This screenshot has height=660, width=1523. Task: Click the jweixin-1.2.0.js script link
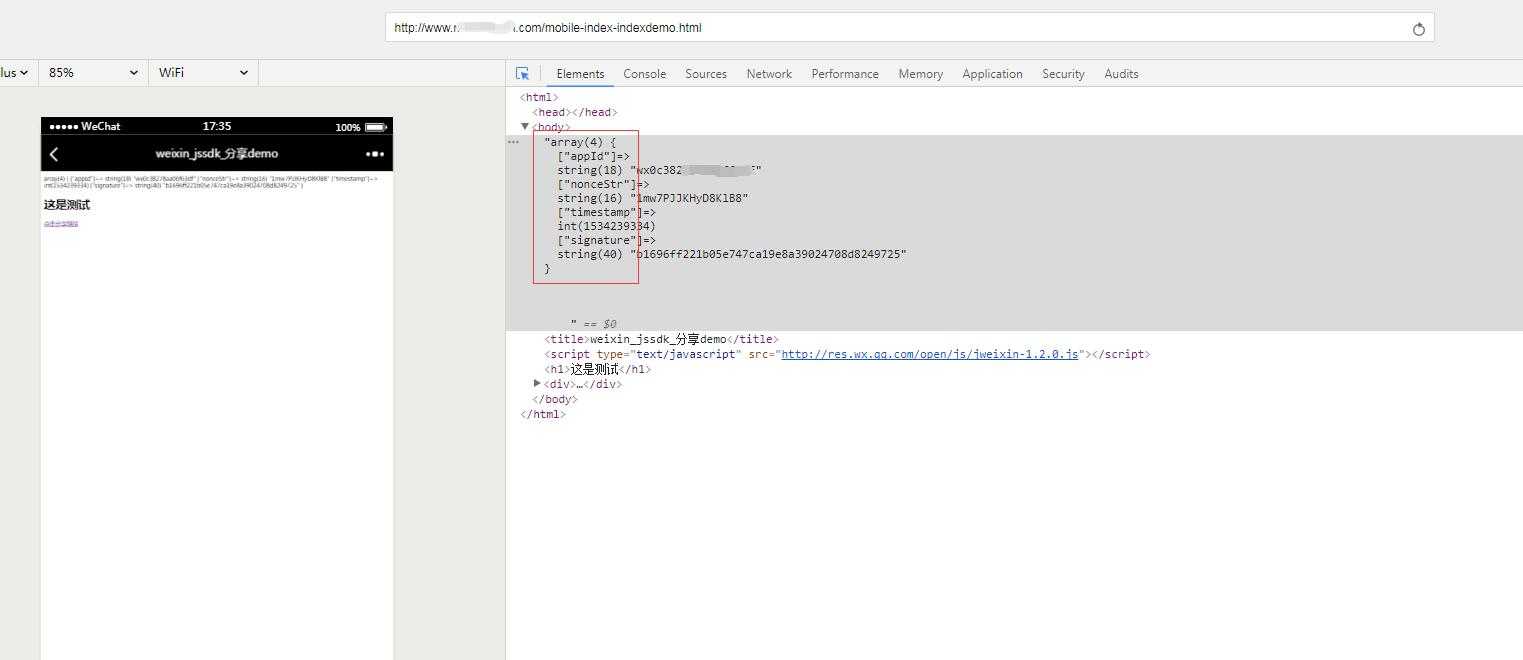(x=930, y=354)
